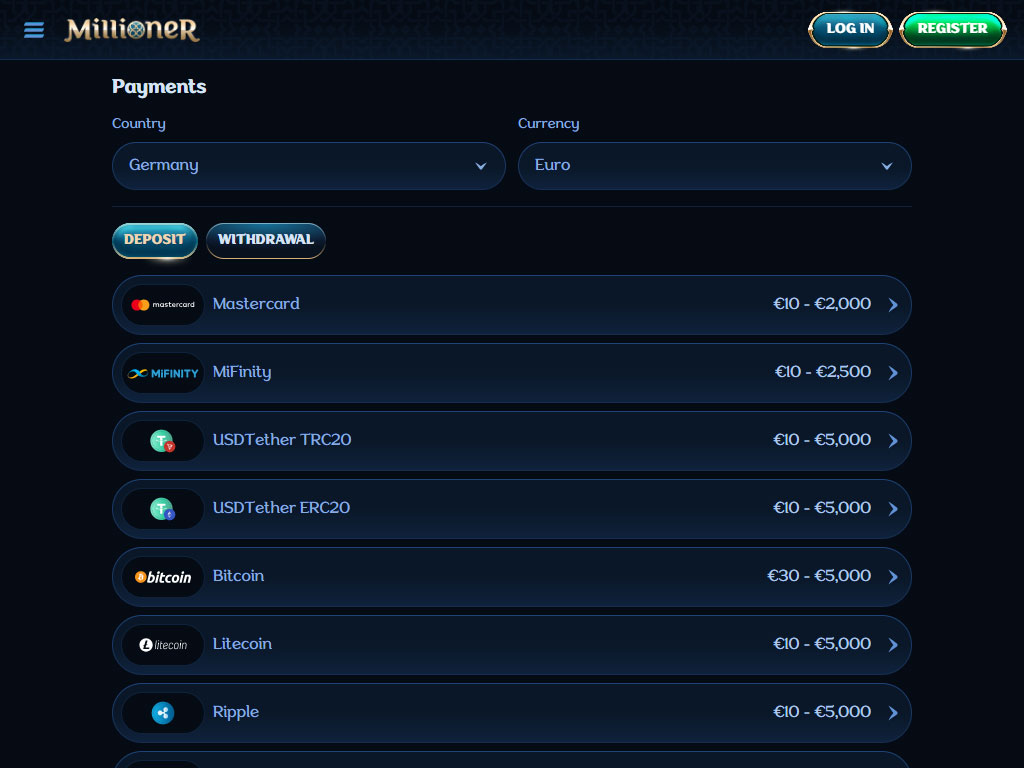This screenshot has width=1024, height=768.
Task: Open the hamburger menu icon
Action: pos(34,30)
